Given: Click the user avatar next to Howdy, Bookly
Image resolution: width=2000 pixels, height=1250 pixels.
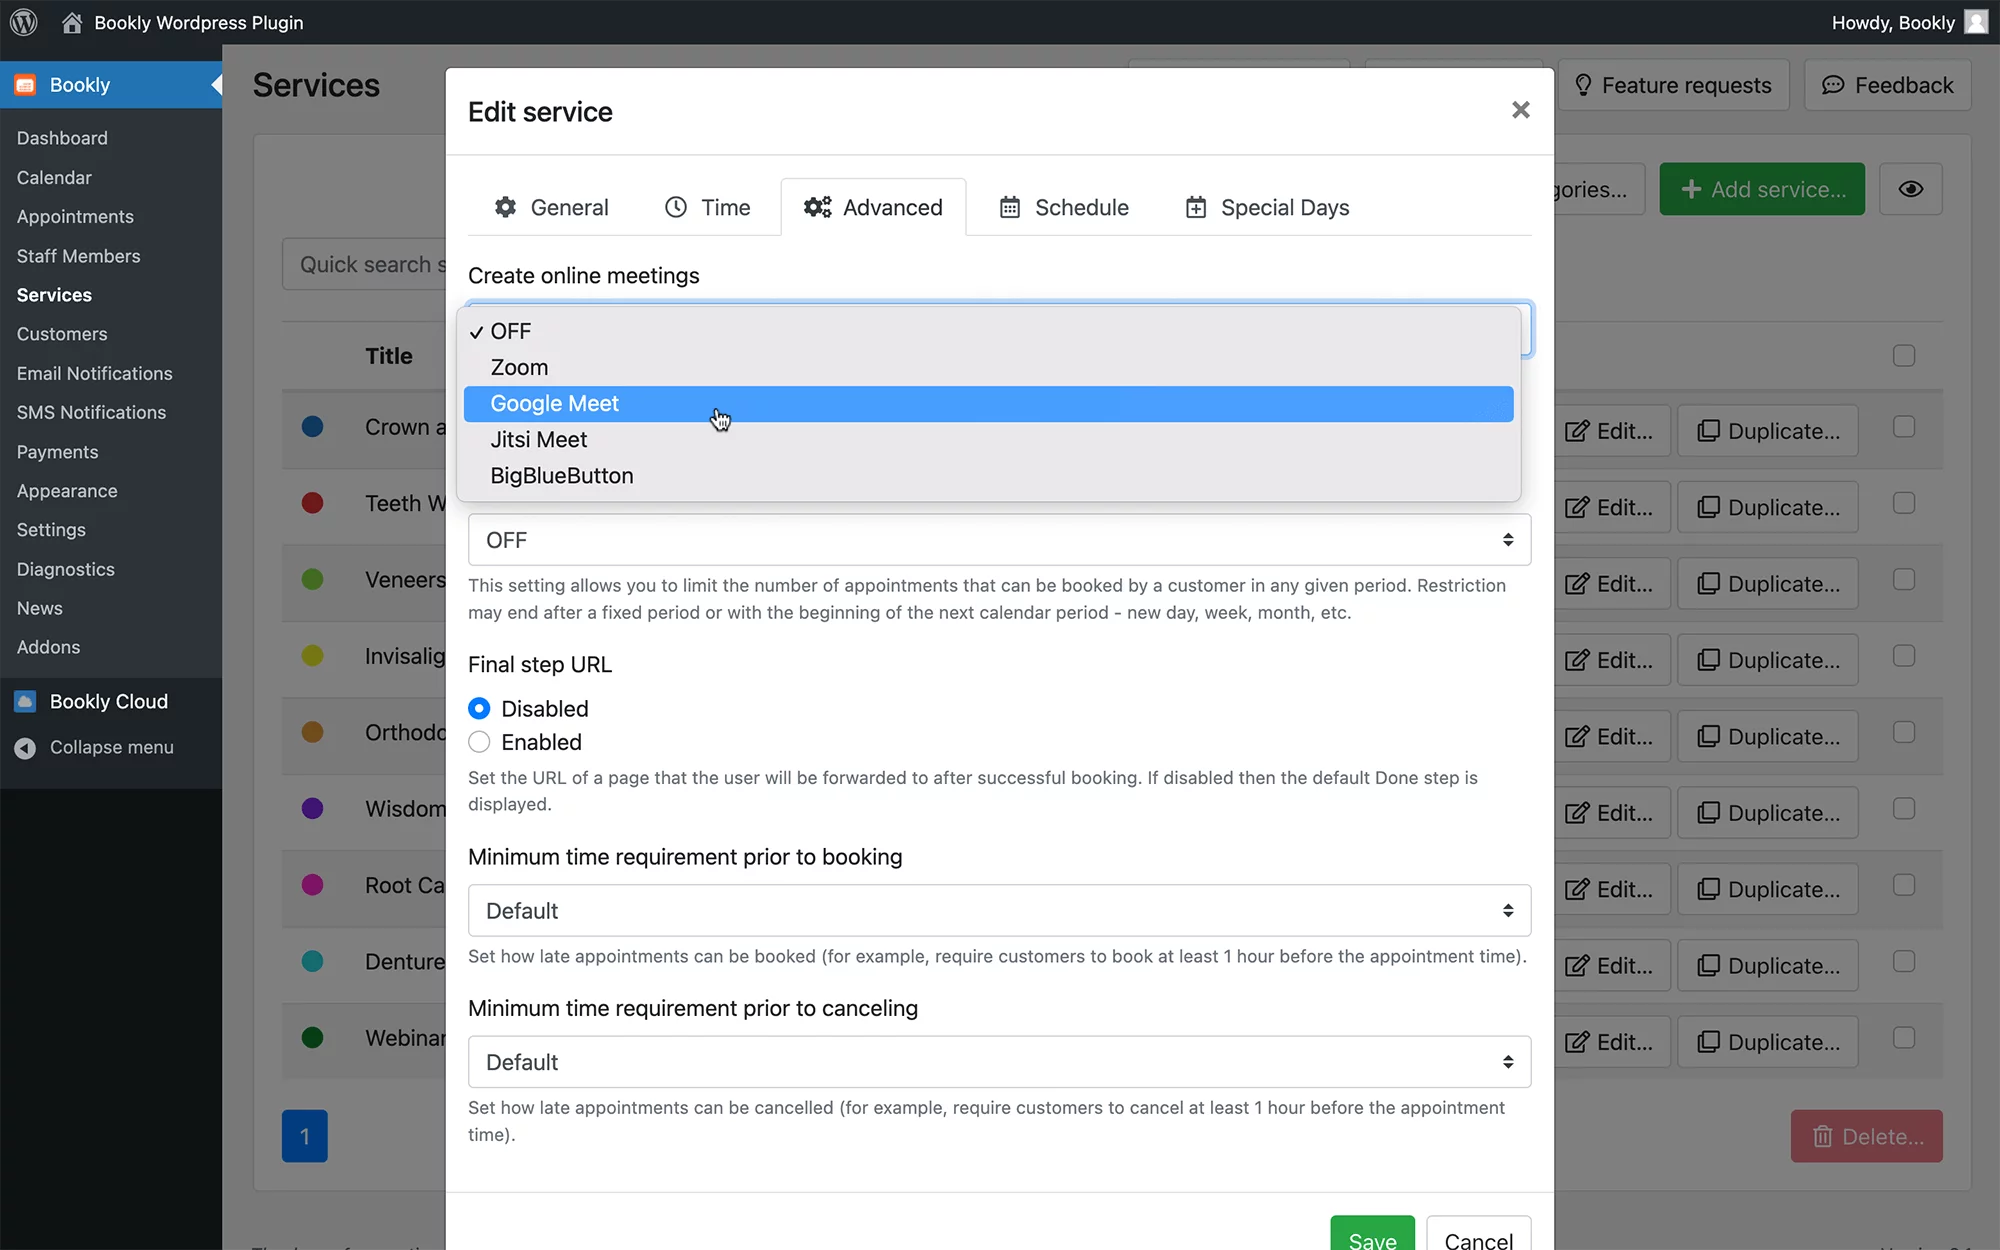Looking at the screenshot, I should (1976, 22).
